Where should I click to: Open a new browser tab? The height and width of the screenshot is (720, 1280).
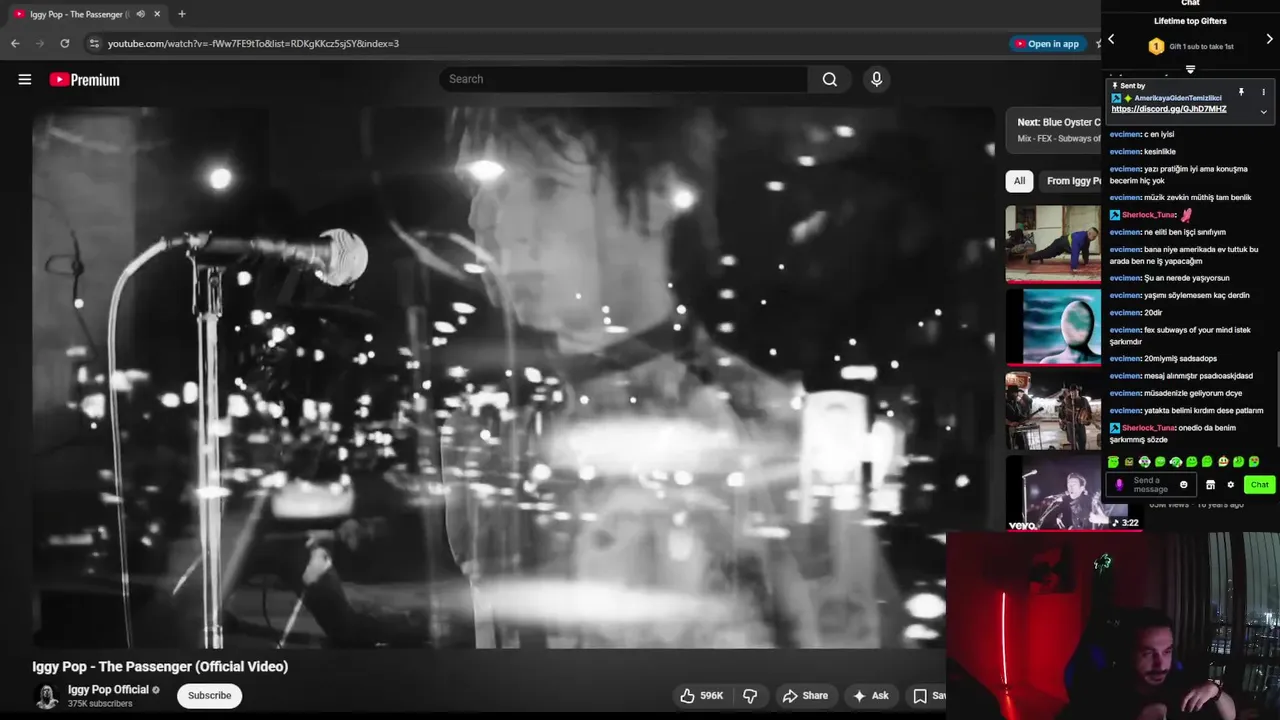(181, 14)
